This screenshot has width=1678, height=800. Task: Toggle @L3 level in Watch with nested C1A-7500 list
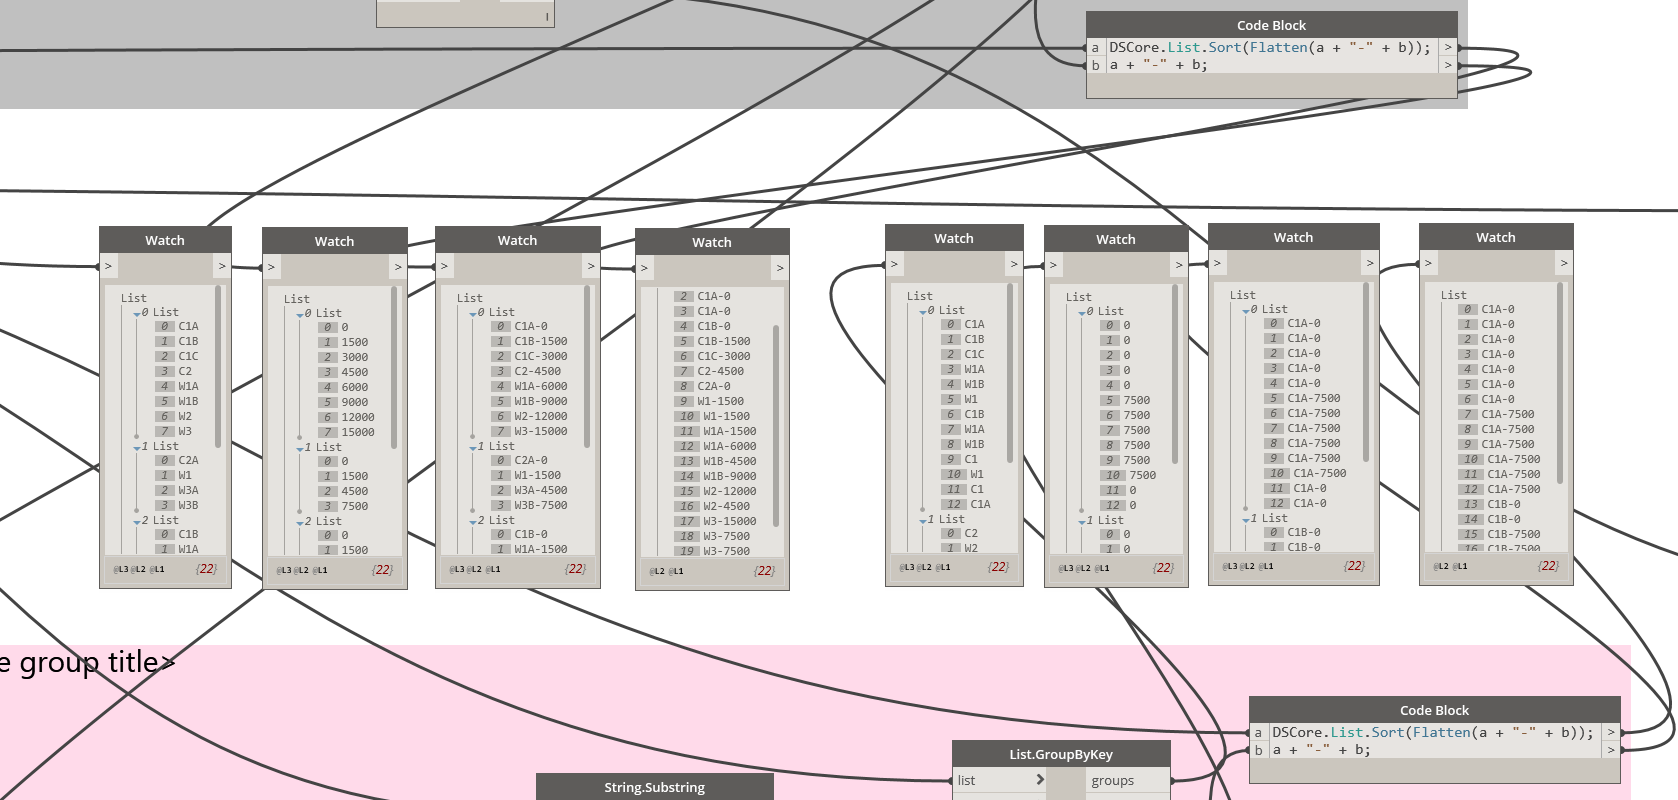(x=1230, y=566)
